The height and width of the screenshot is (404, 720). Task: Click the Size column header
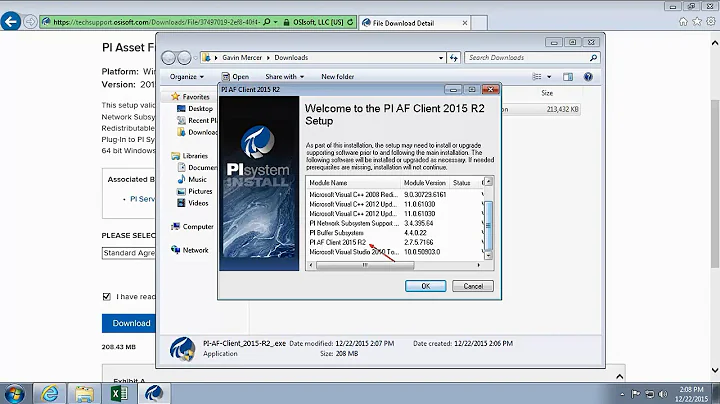coord(547,93)
